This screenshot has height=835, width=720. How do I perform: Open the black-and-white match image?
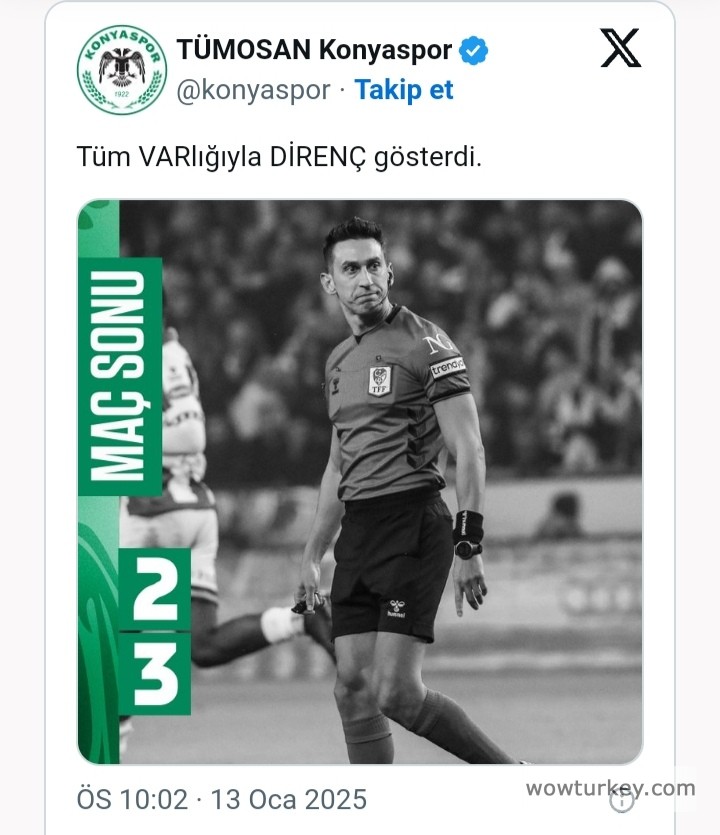point(360,481)
